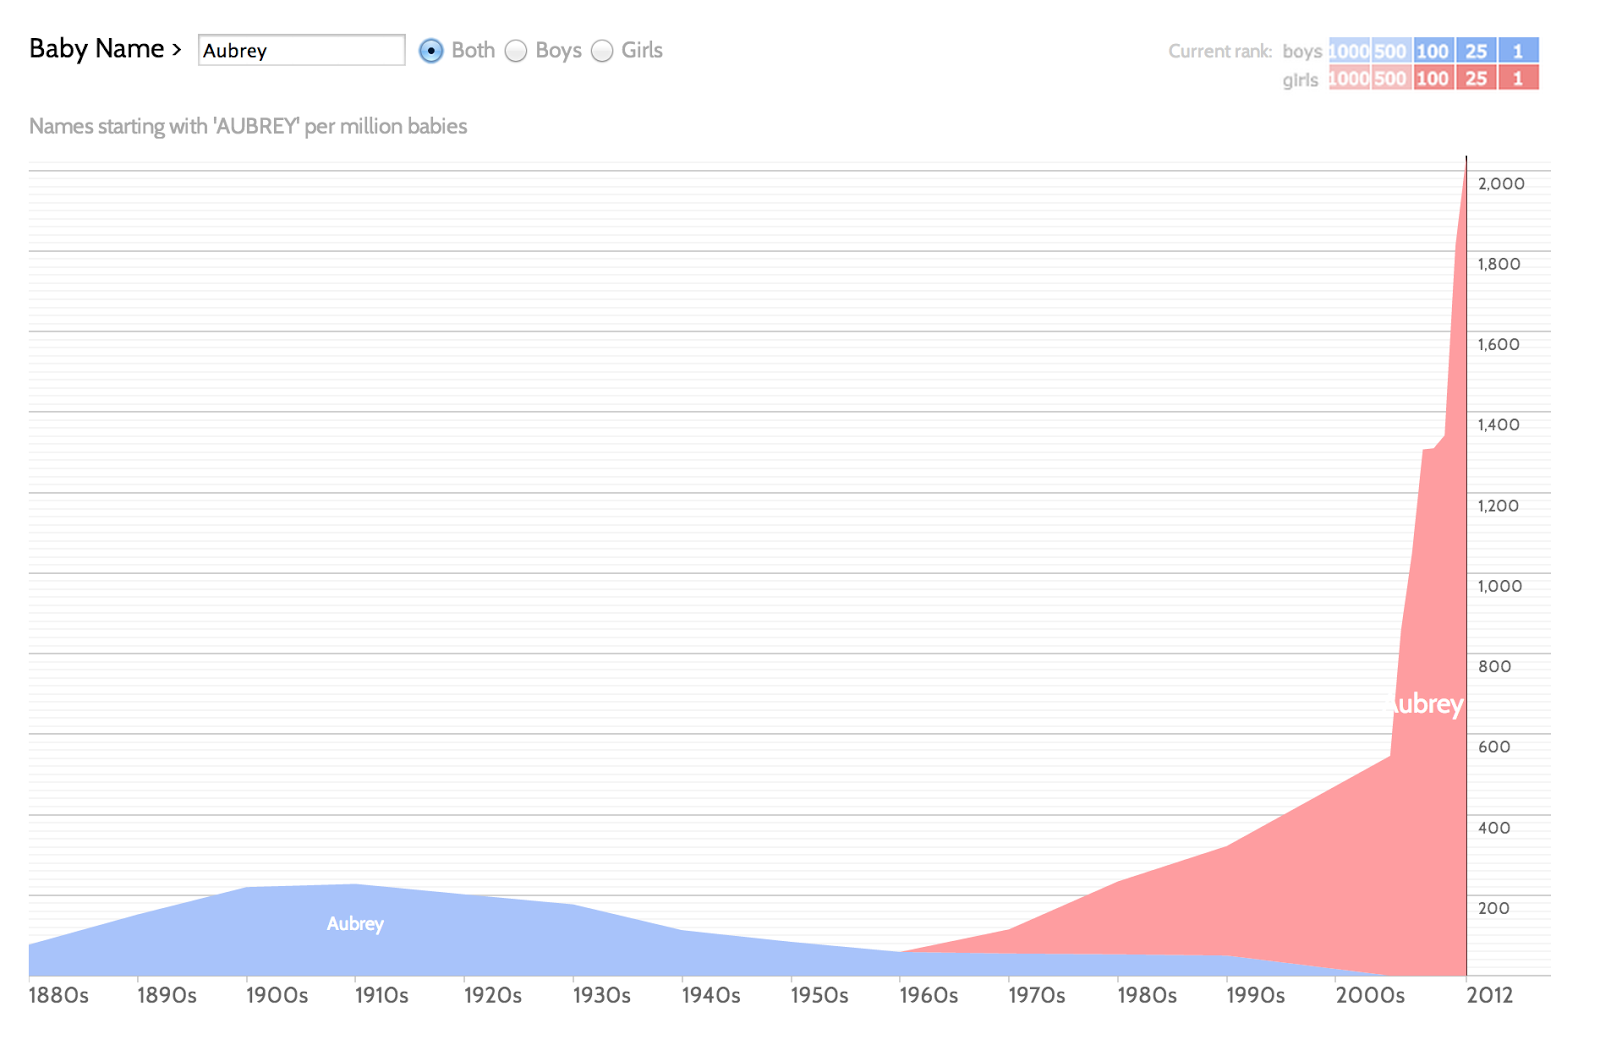Click the 1910s decade label
Image resolution: width=1600 pixels, height=1045 pixels.
click(x=382, y=995)
